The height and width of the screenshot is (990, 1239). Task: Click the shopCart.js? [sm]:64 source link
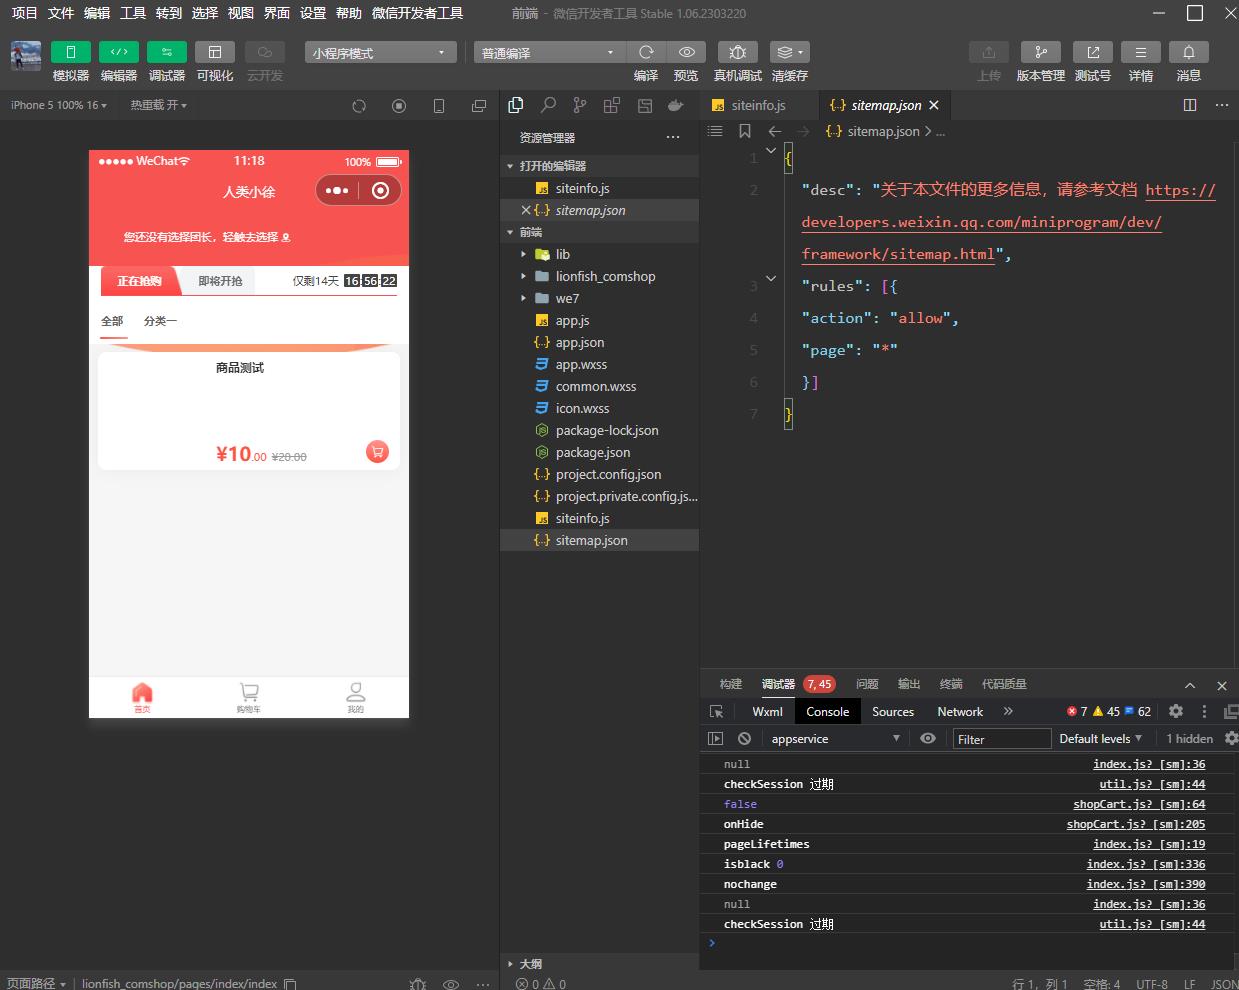[x=1139, y=804]
